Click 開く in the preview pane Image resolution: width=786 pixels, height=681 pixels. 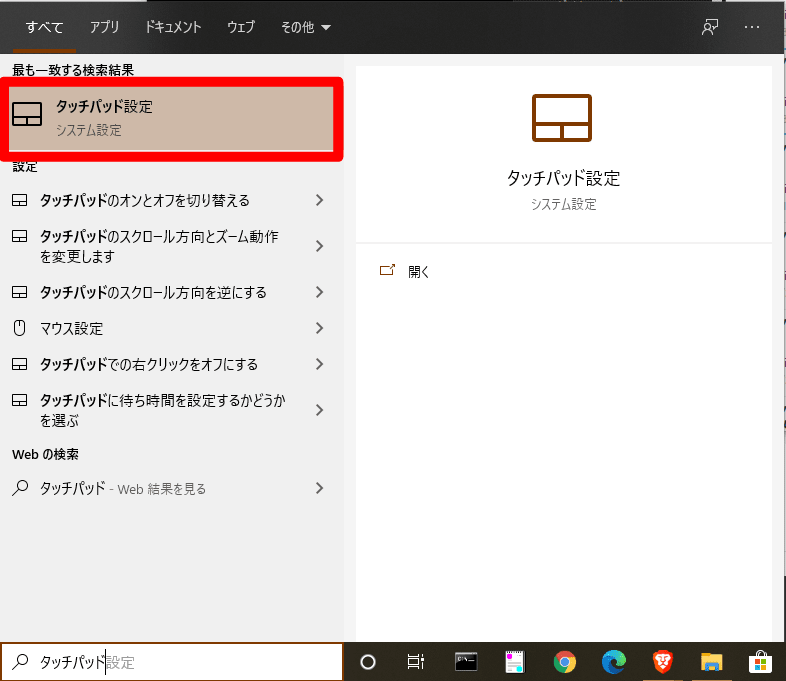click(x=419, y=272)
